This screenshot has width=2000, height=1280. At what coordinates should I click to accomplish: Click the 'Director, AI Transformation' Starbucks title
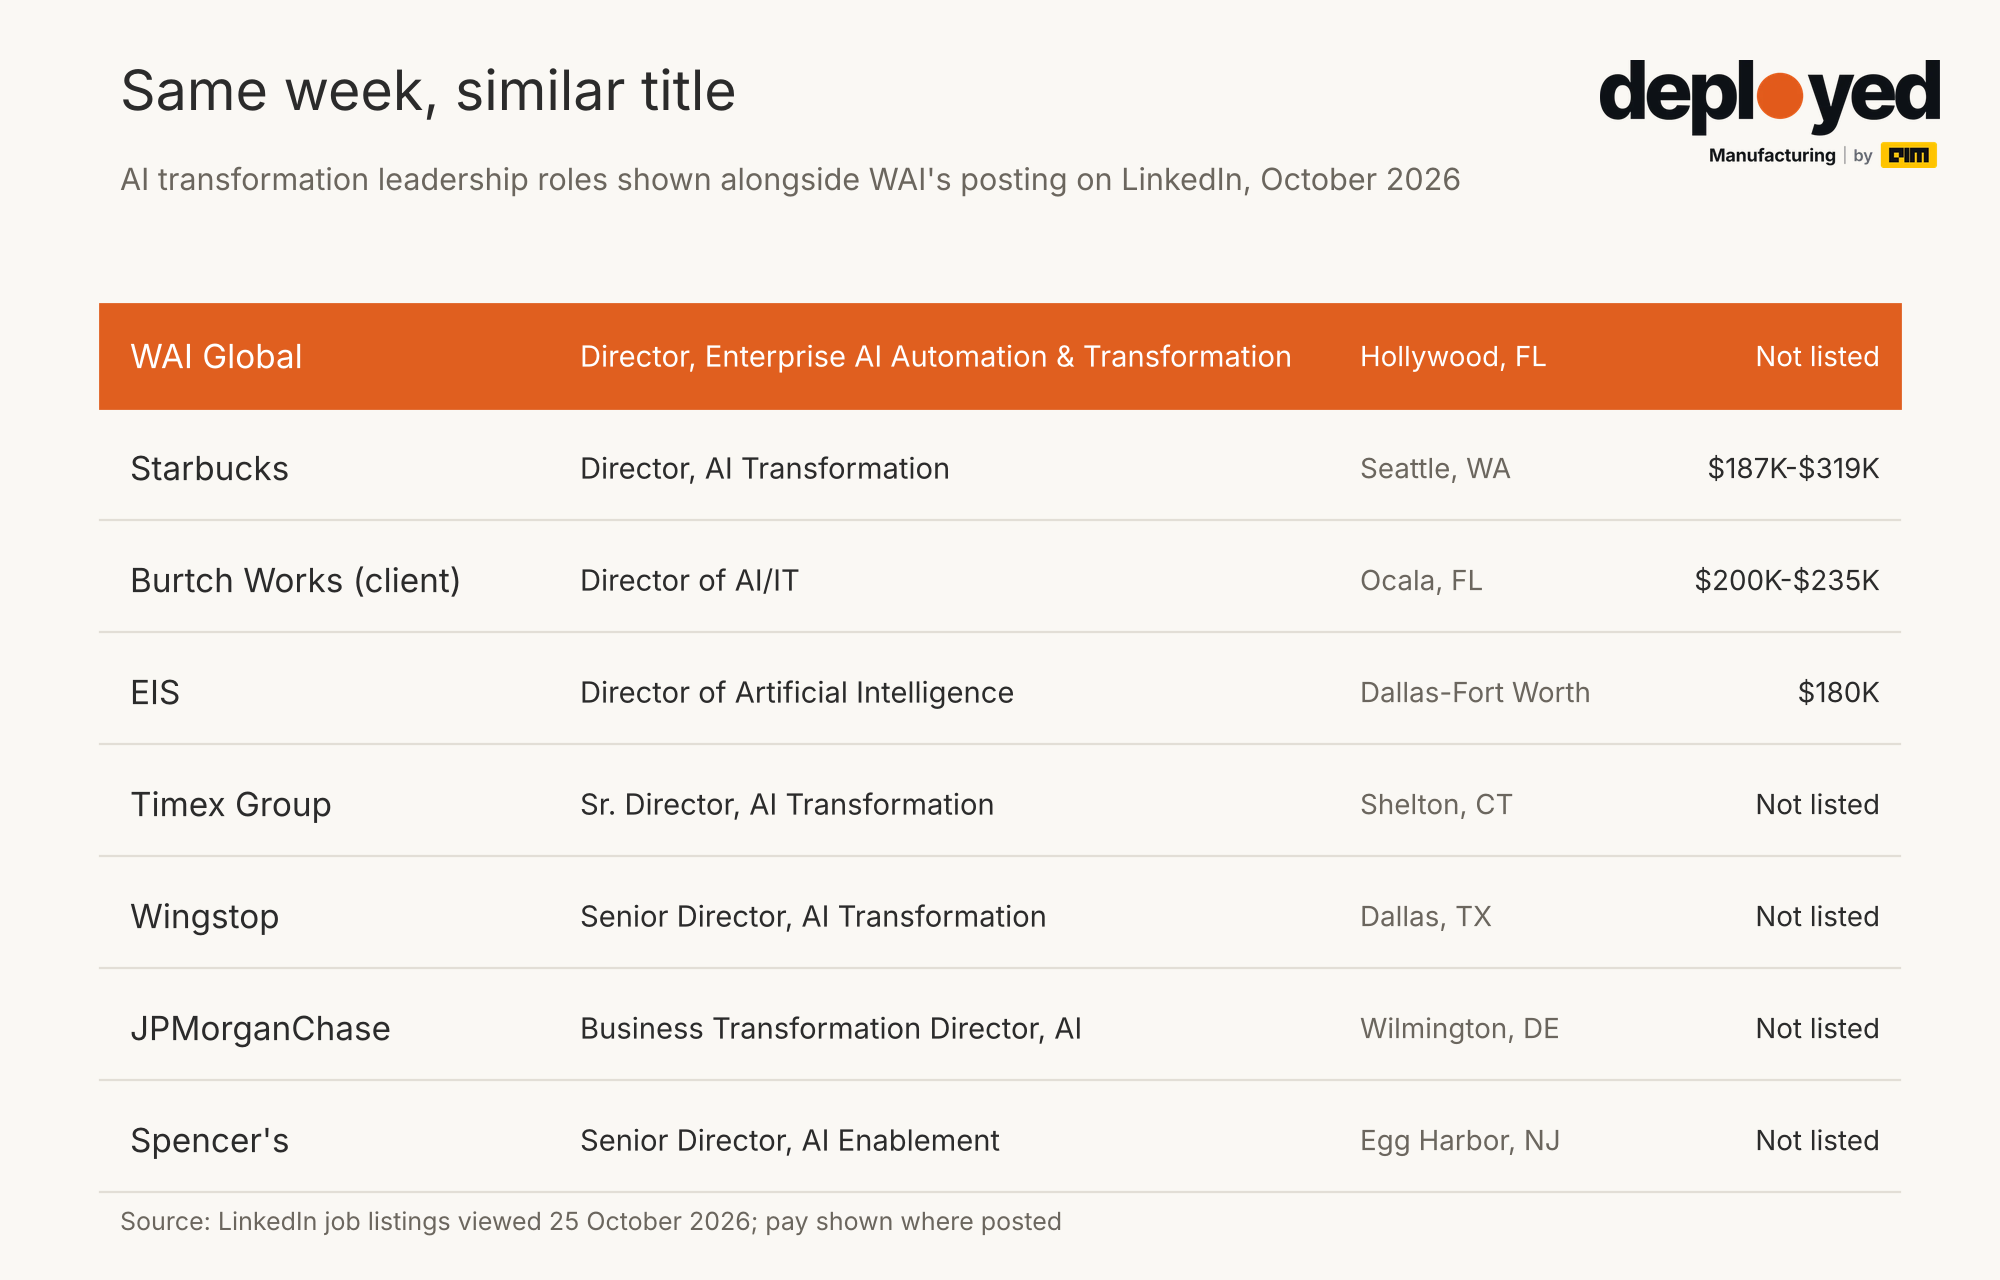[x=764, y=469]
